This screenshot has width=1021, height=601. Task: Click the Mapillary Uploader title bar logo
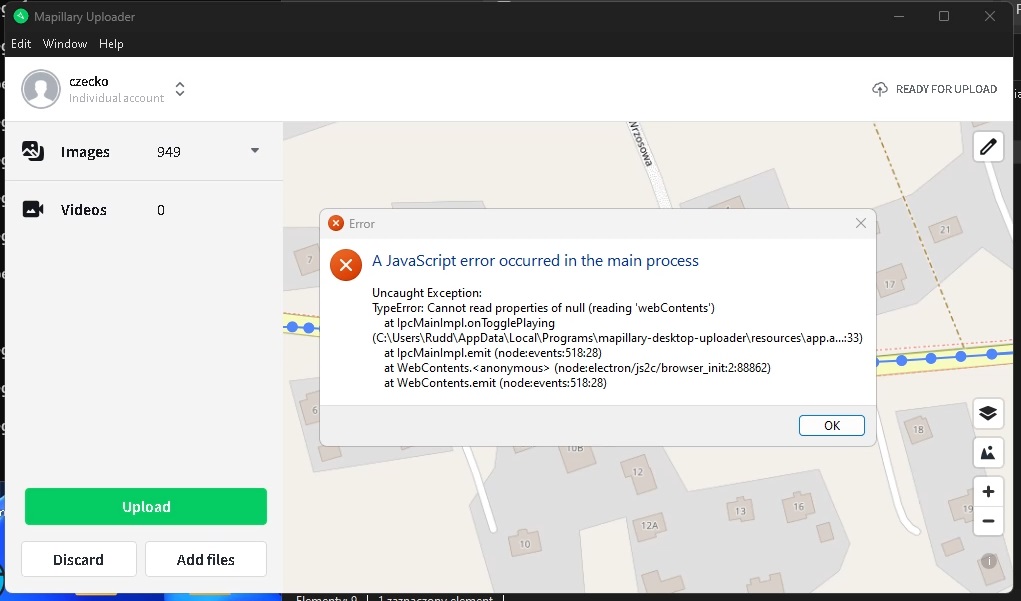tap(21, 16)
